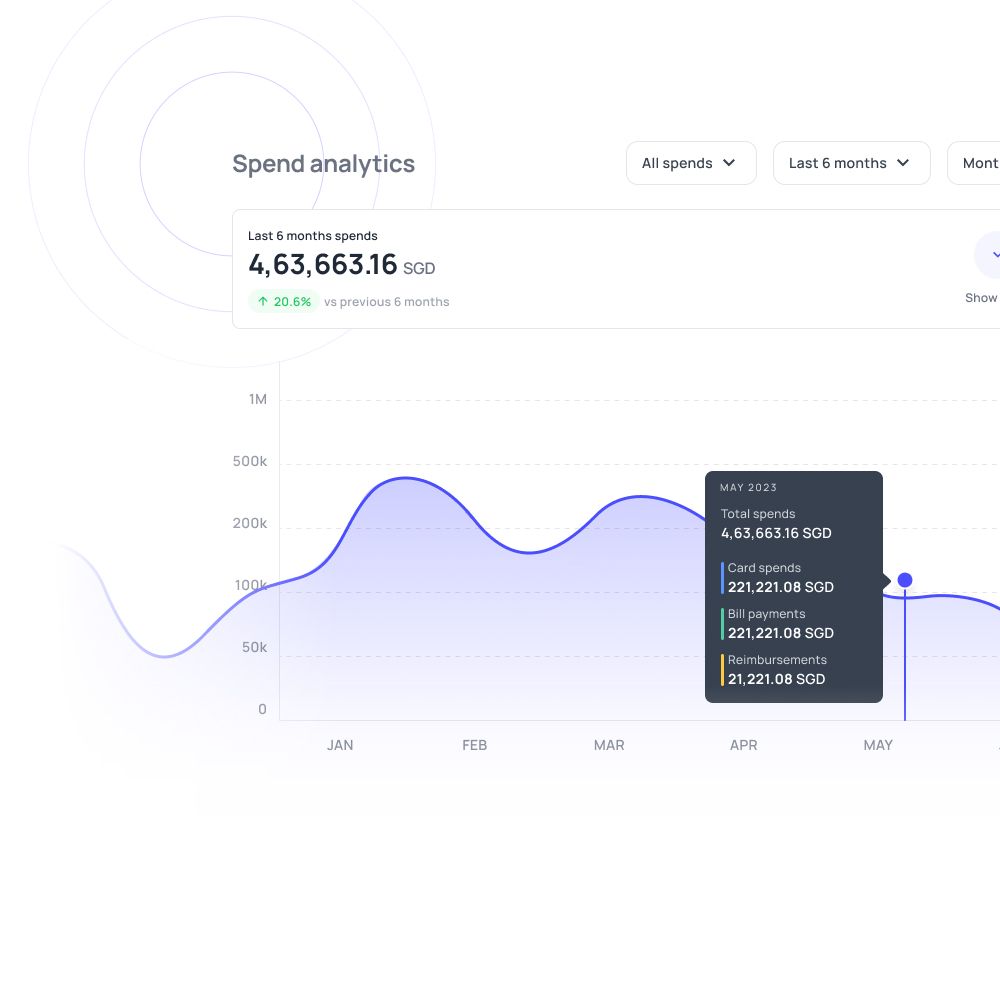
Task: Select the 20.6% growth badge
Action: [x=283, y=301]
